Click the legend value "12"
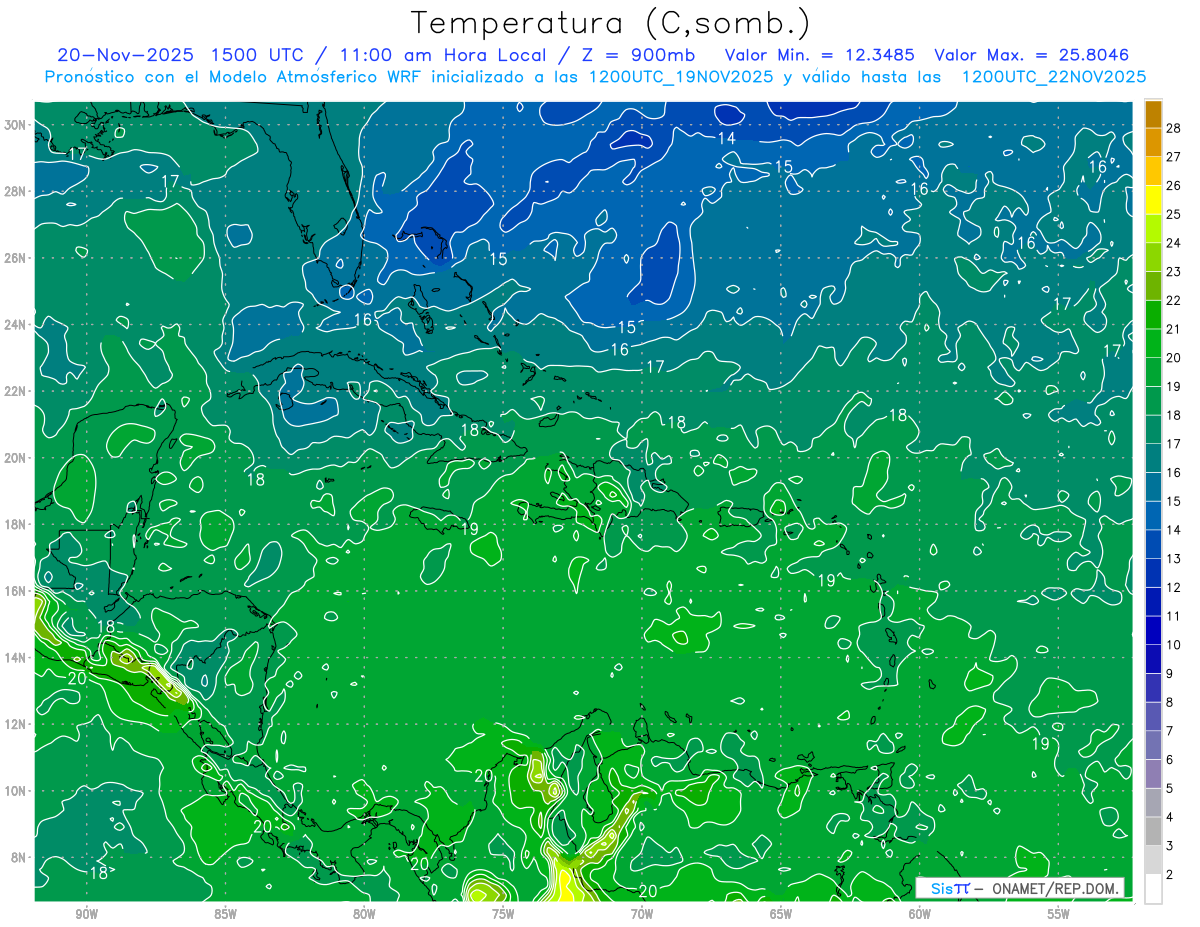The width and height of the screenshot is (1200, 927). 1173,587
